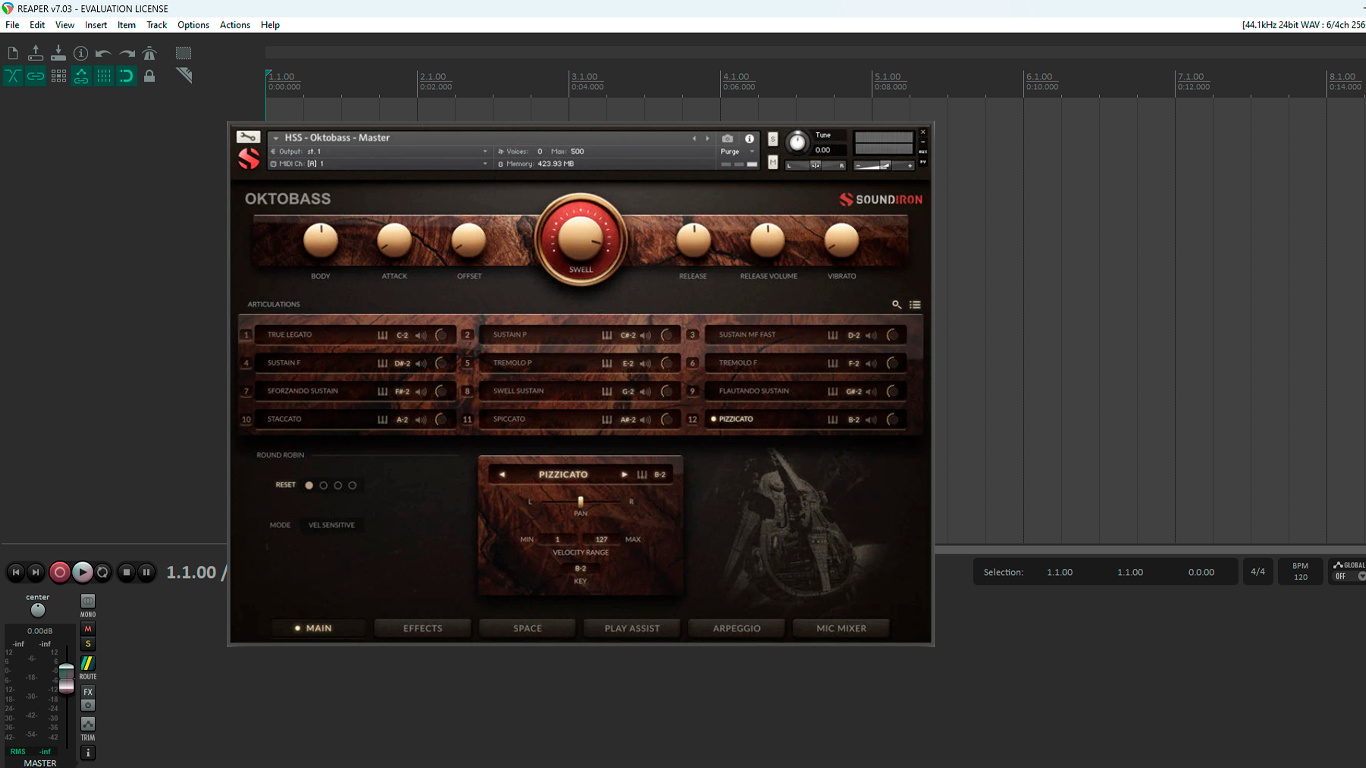Toggle grid lines toolbar button
1366x768 pixels.
[104, 76]
